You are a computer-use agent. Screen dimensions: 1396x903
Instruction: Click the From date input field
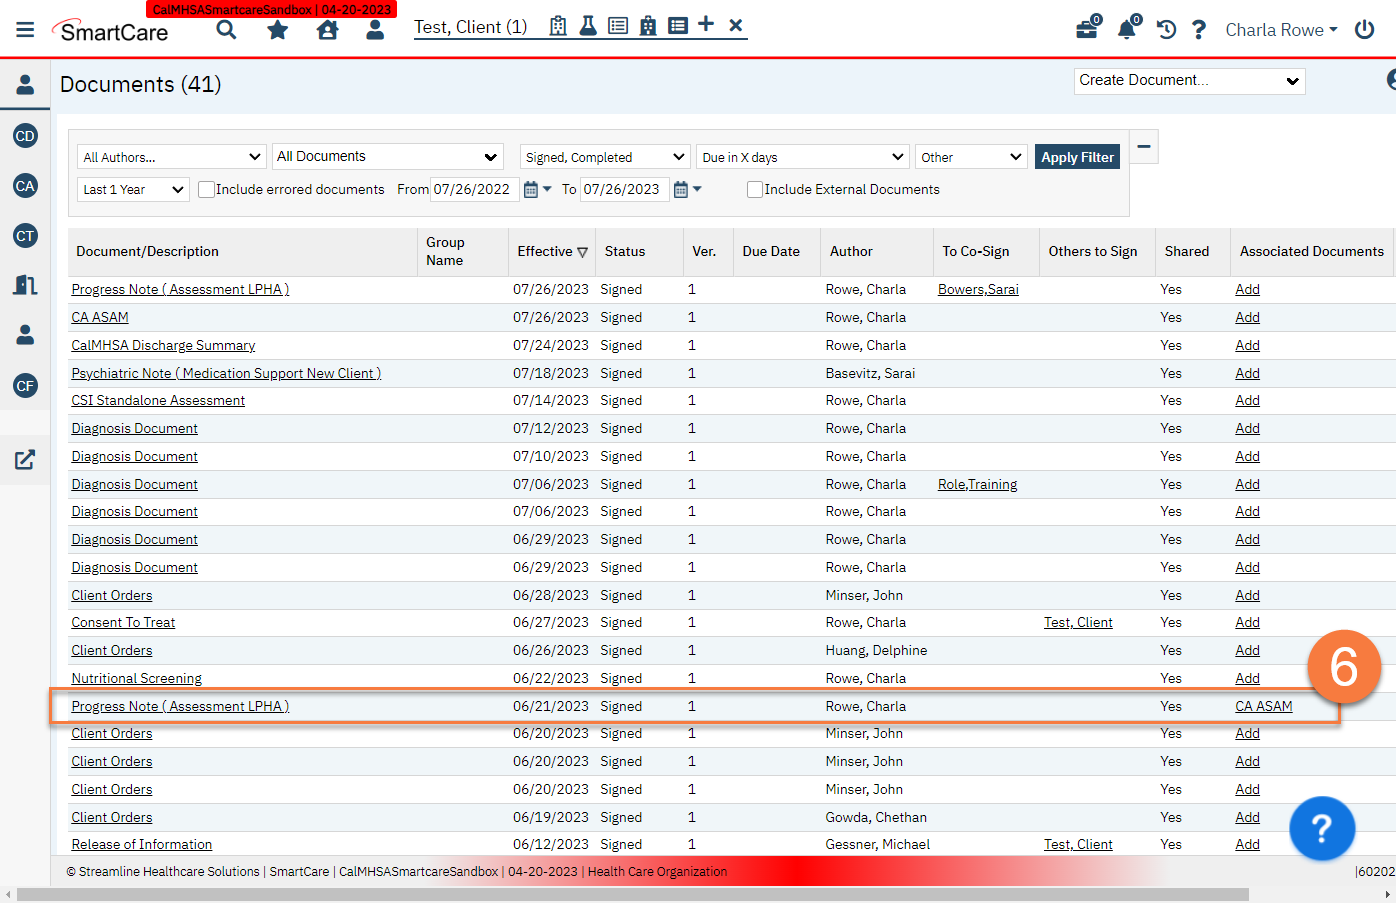(x=474, y=189)
